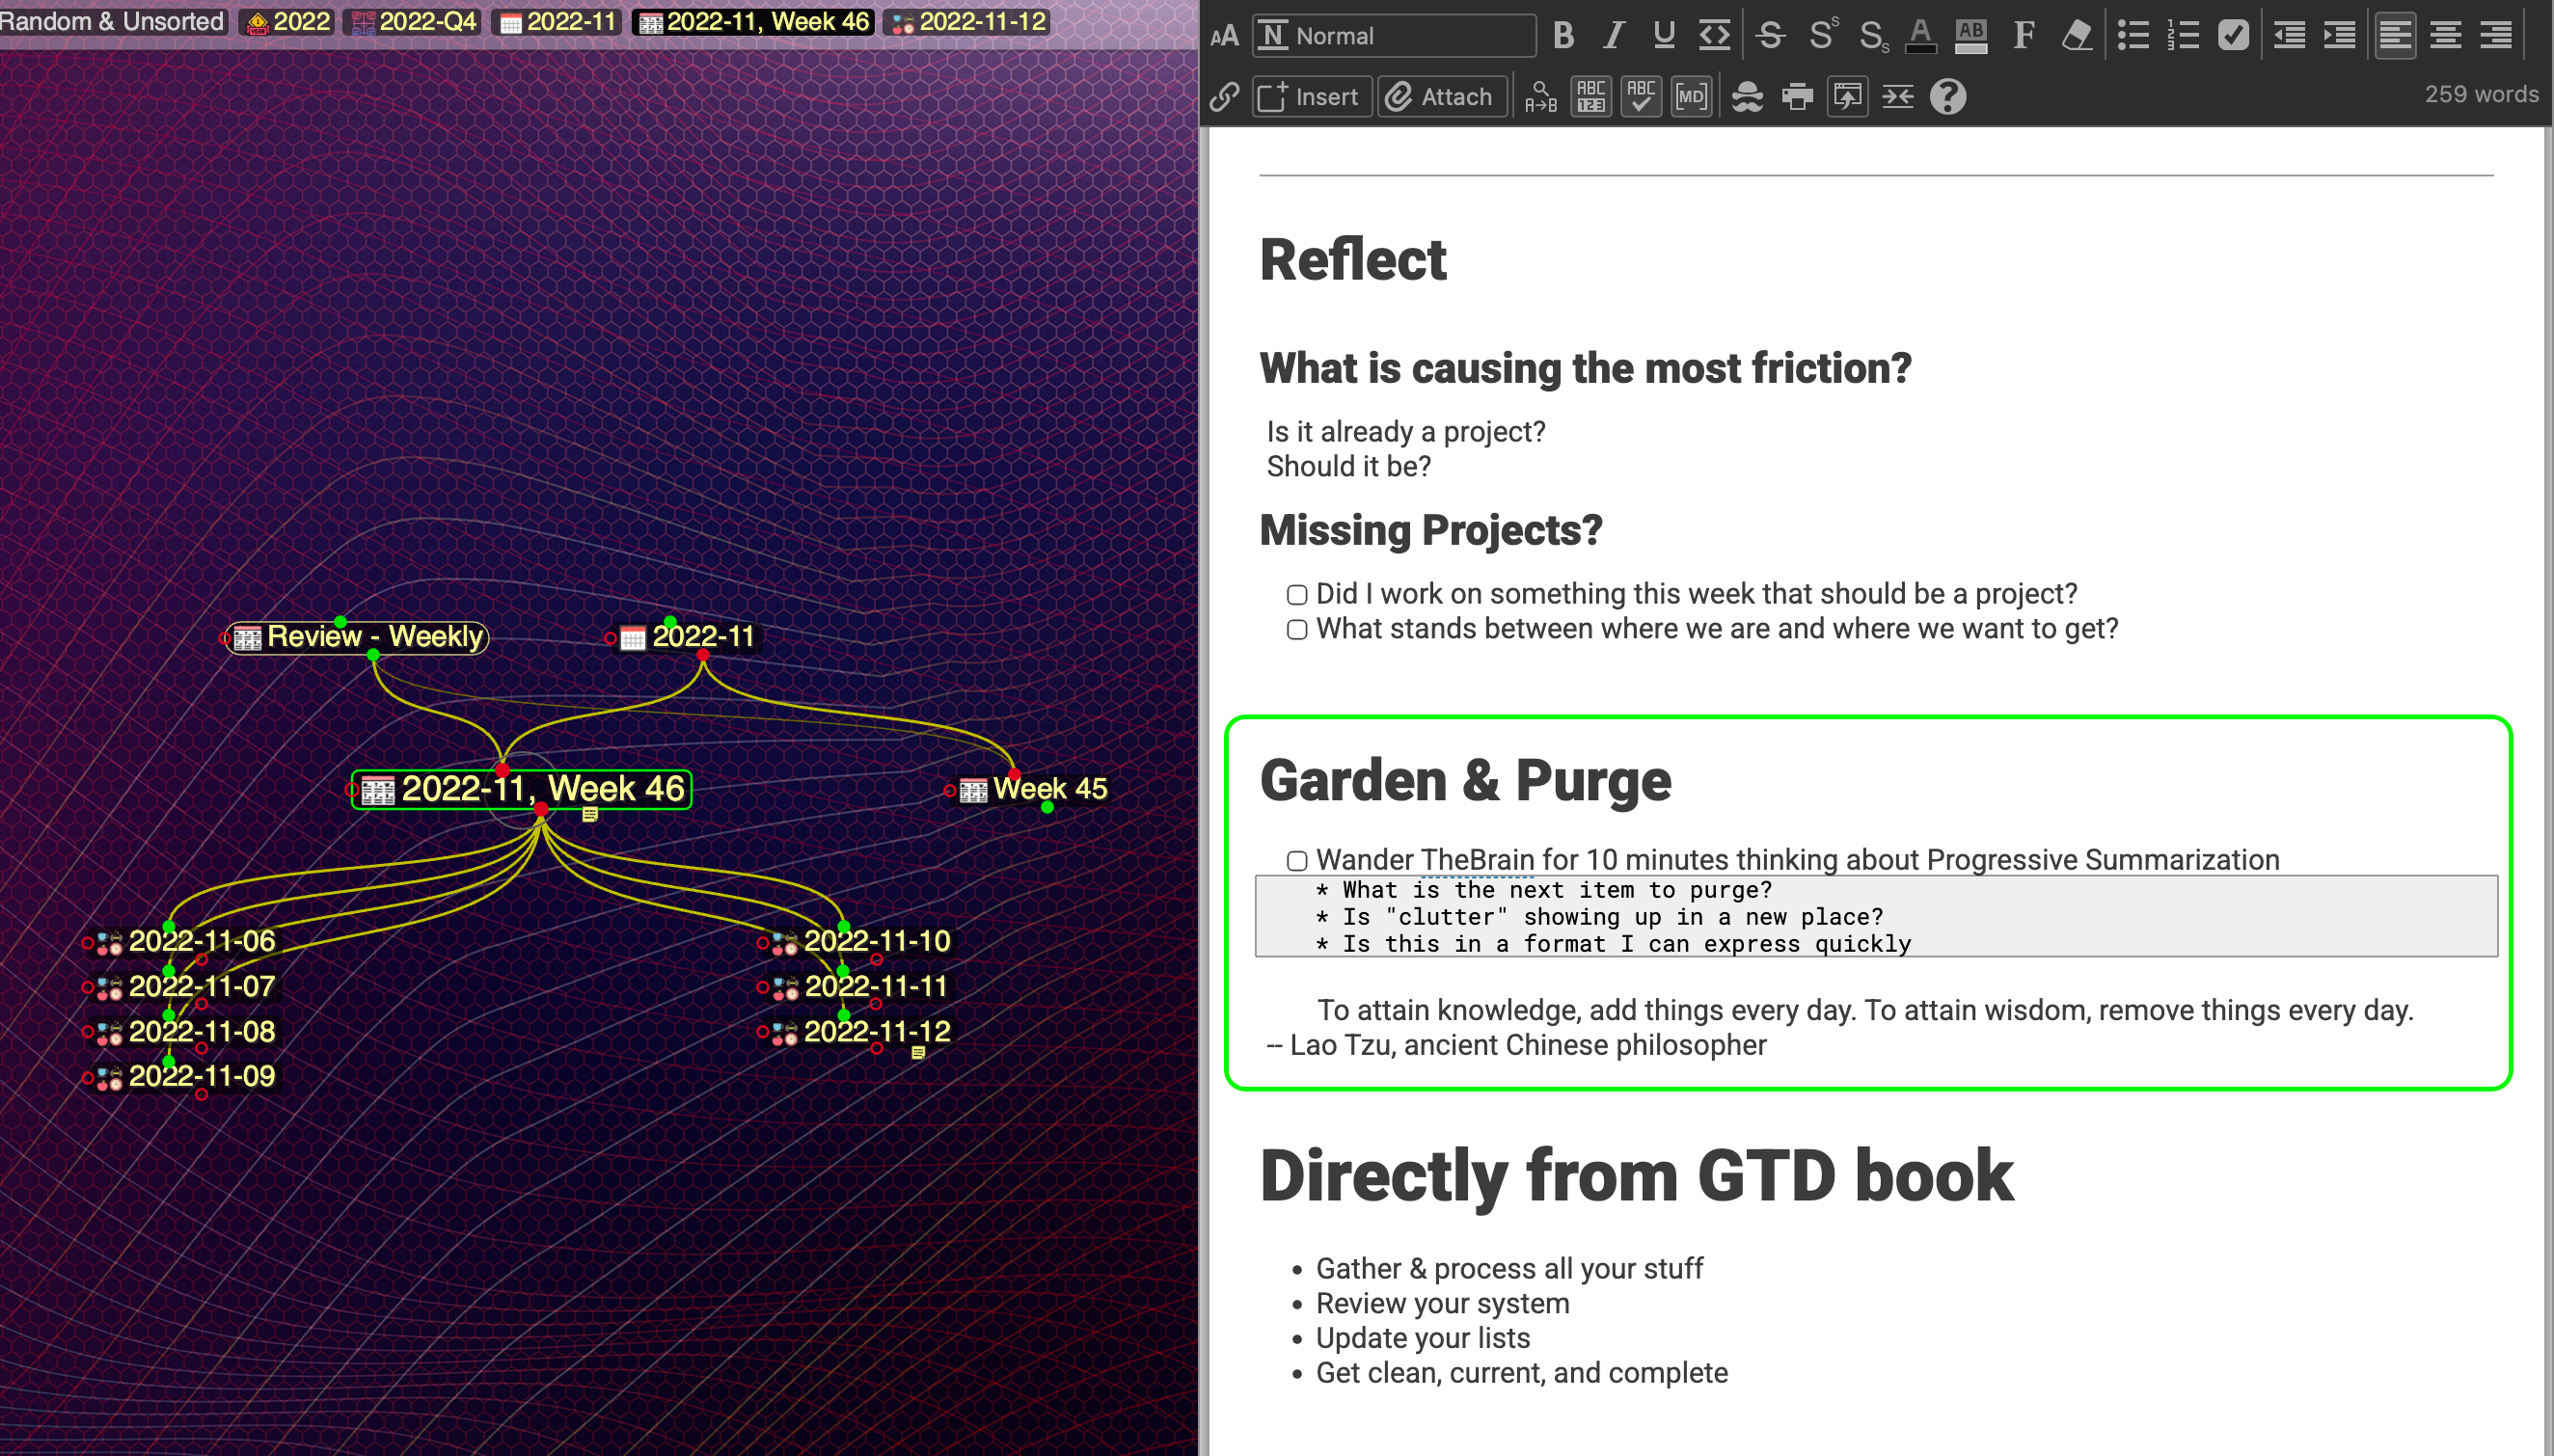Toggle bold text formatting
Viewport: 2554px width, 1456px height.
coord(1563,36)
